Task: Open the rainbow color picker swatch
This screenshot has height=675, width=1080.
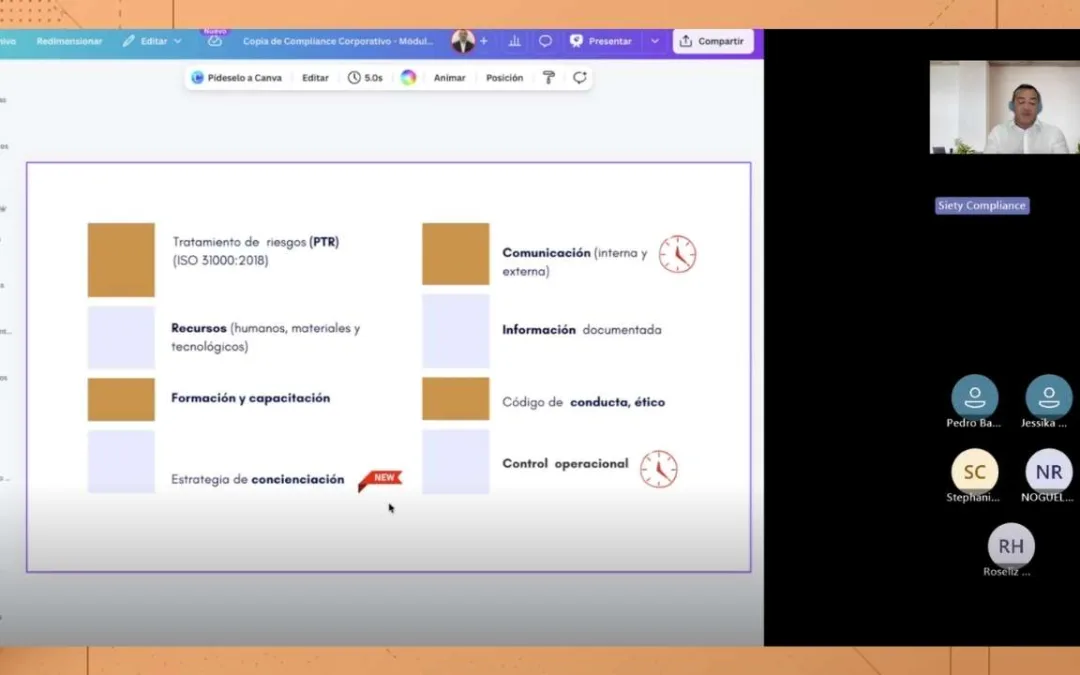Action: click(408, 78)
